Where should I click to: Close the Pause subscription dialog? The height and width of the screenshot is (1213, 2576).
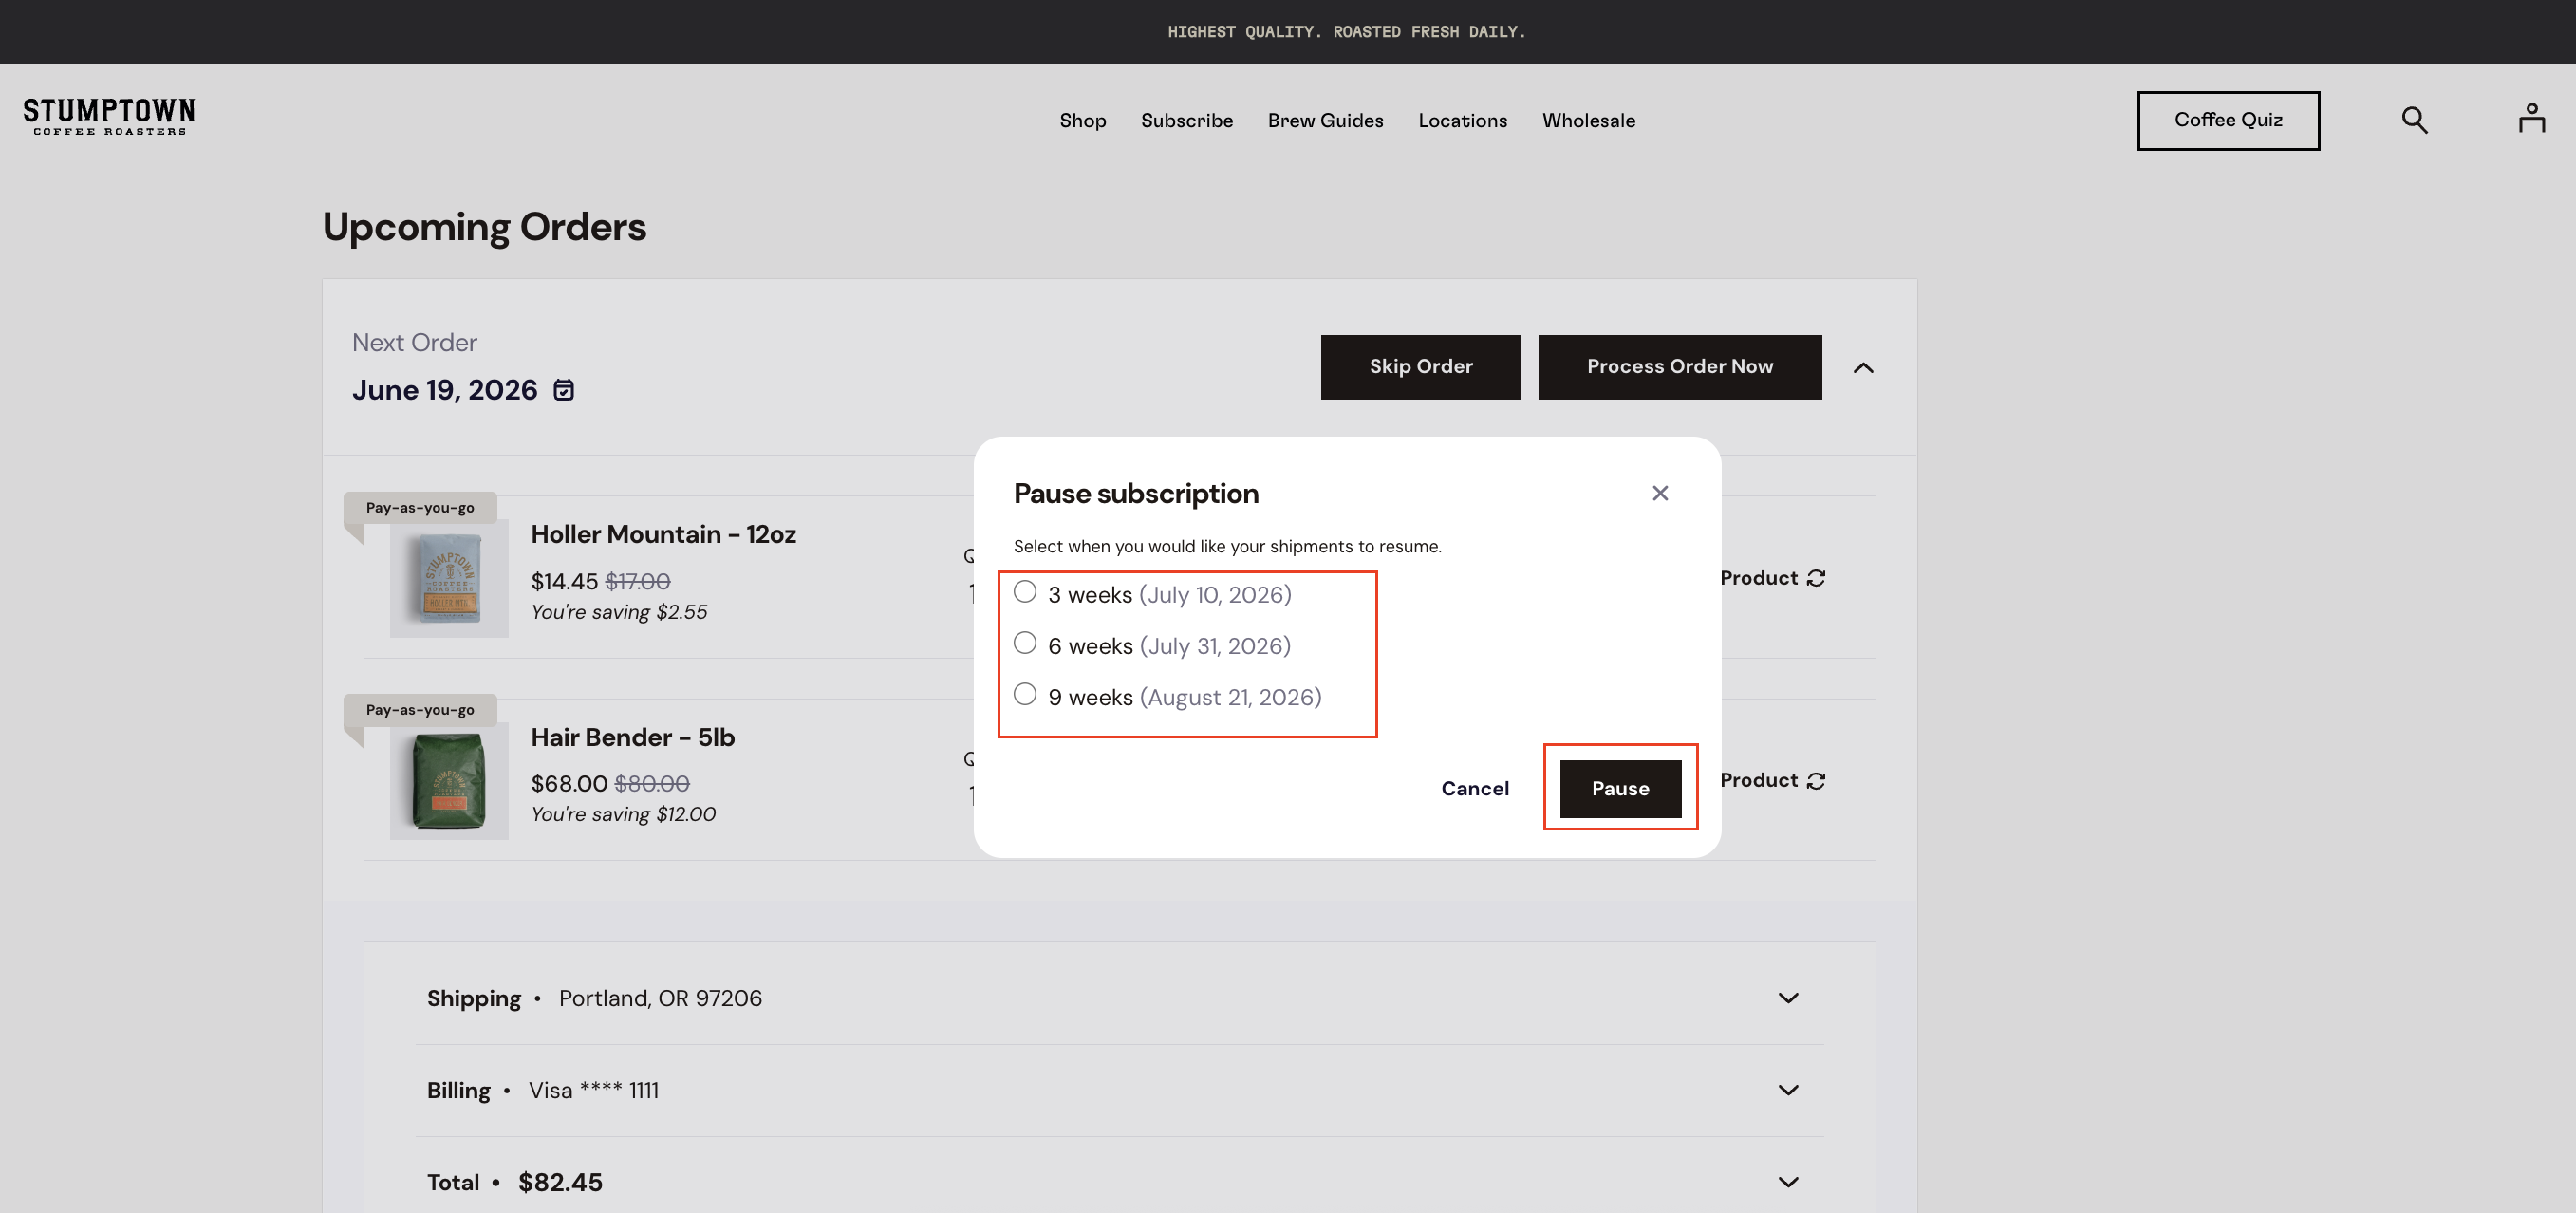1660,493
